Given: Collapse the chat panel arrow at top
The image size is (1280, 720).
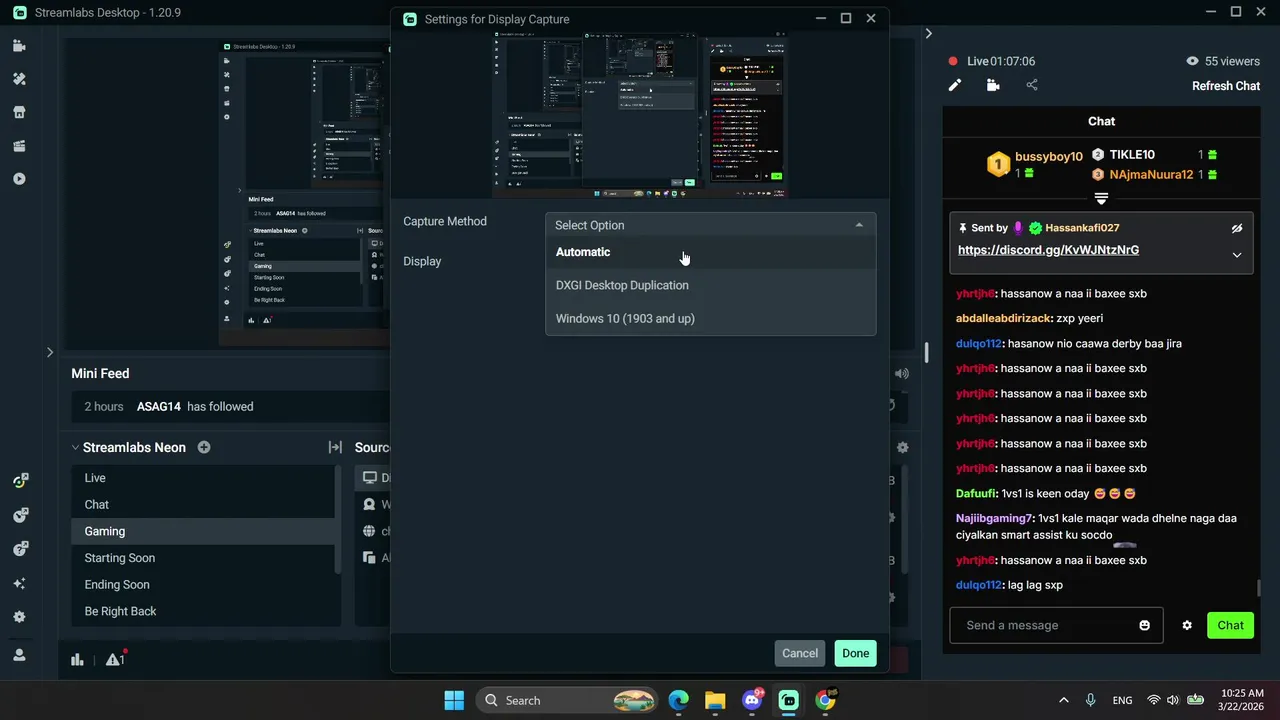Looking at the screenshot, I should (928, 33).
